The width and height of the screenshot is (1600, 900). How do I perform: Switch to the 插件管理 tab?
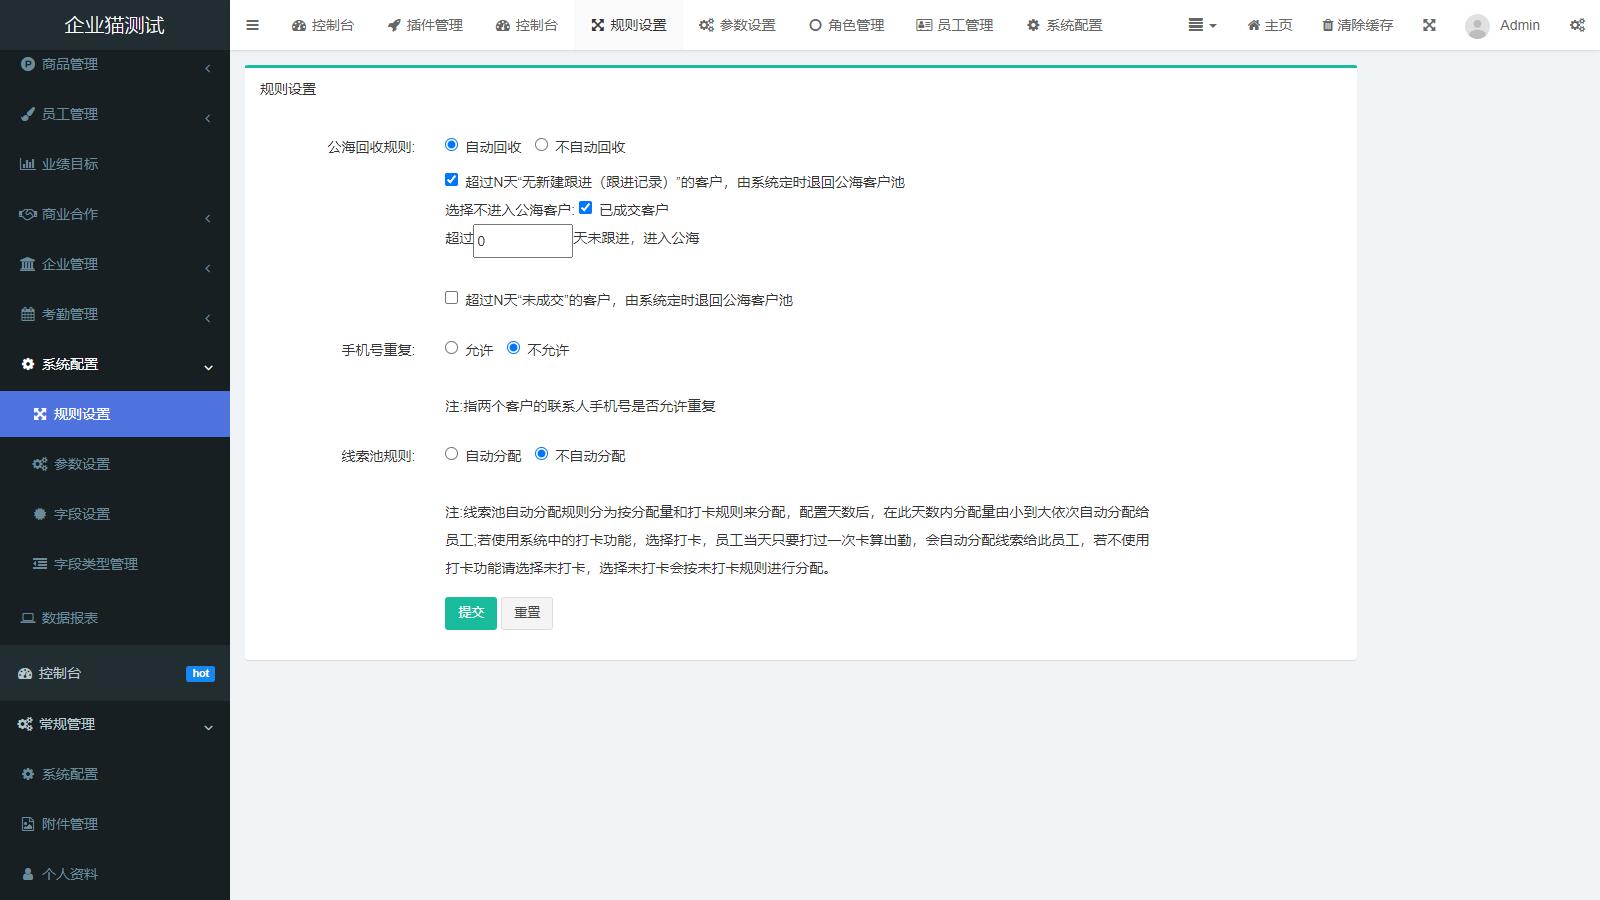[424, 25]
